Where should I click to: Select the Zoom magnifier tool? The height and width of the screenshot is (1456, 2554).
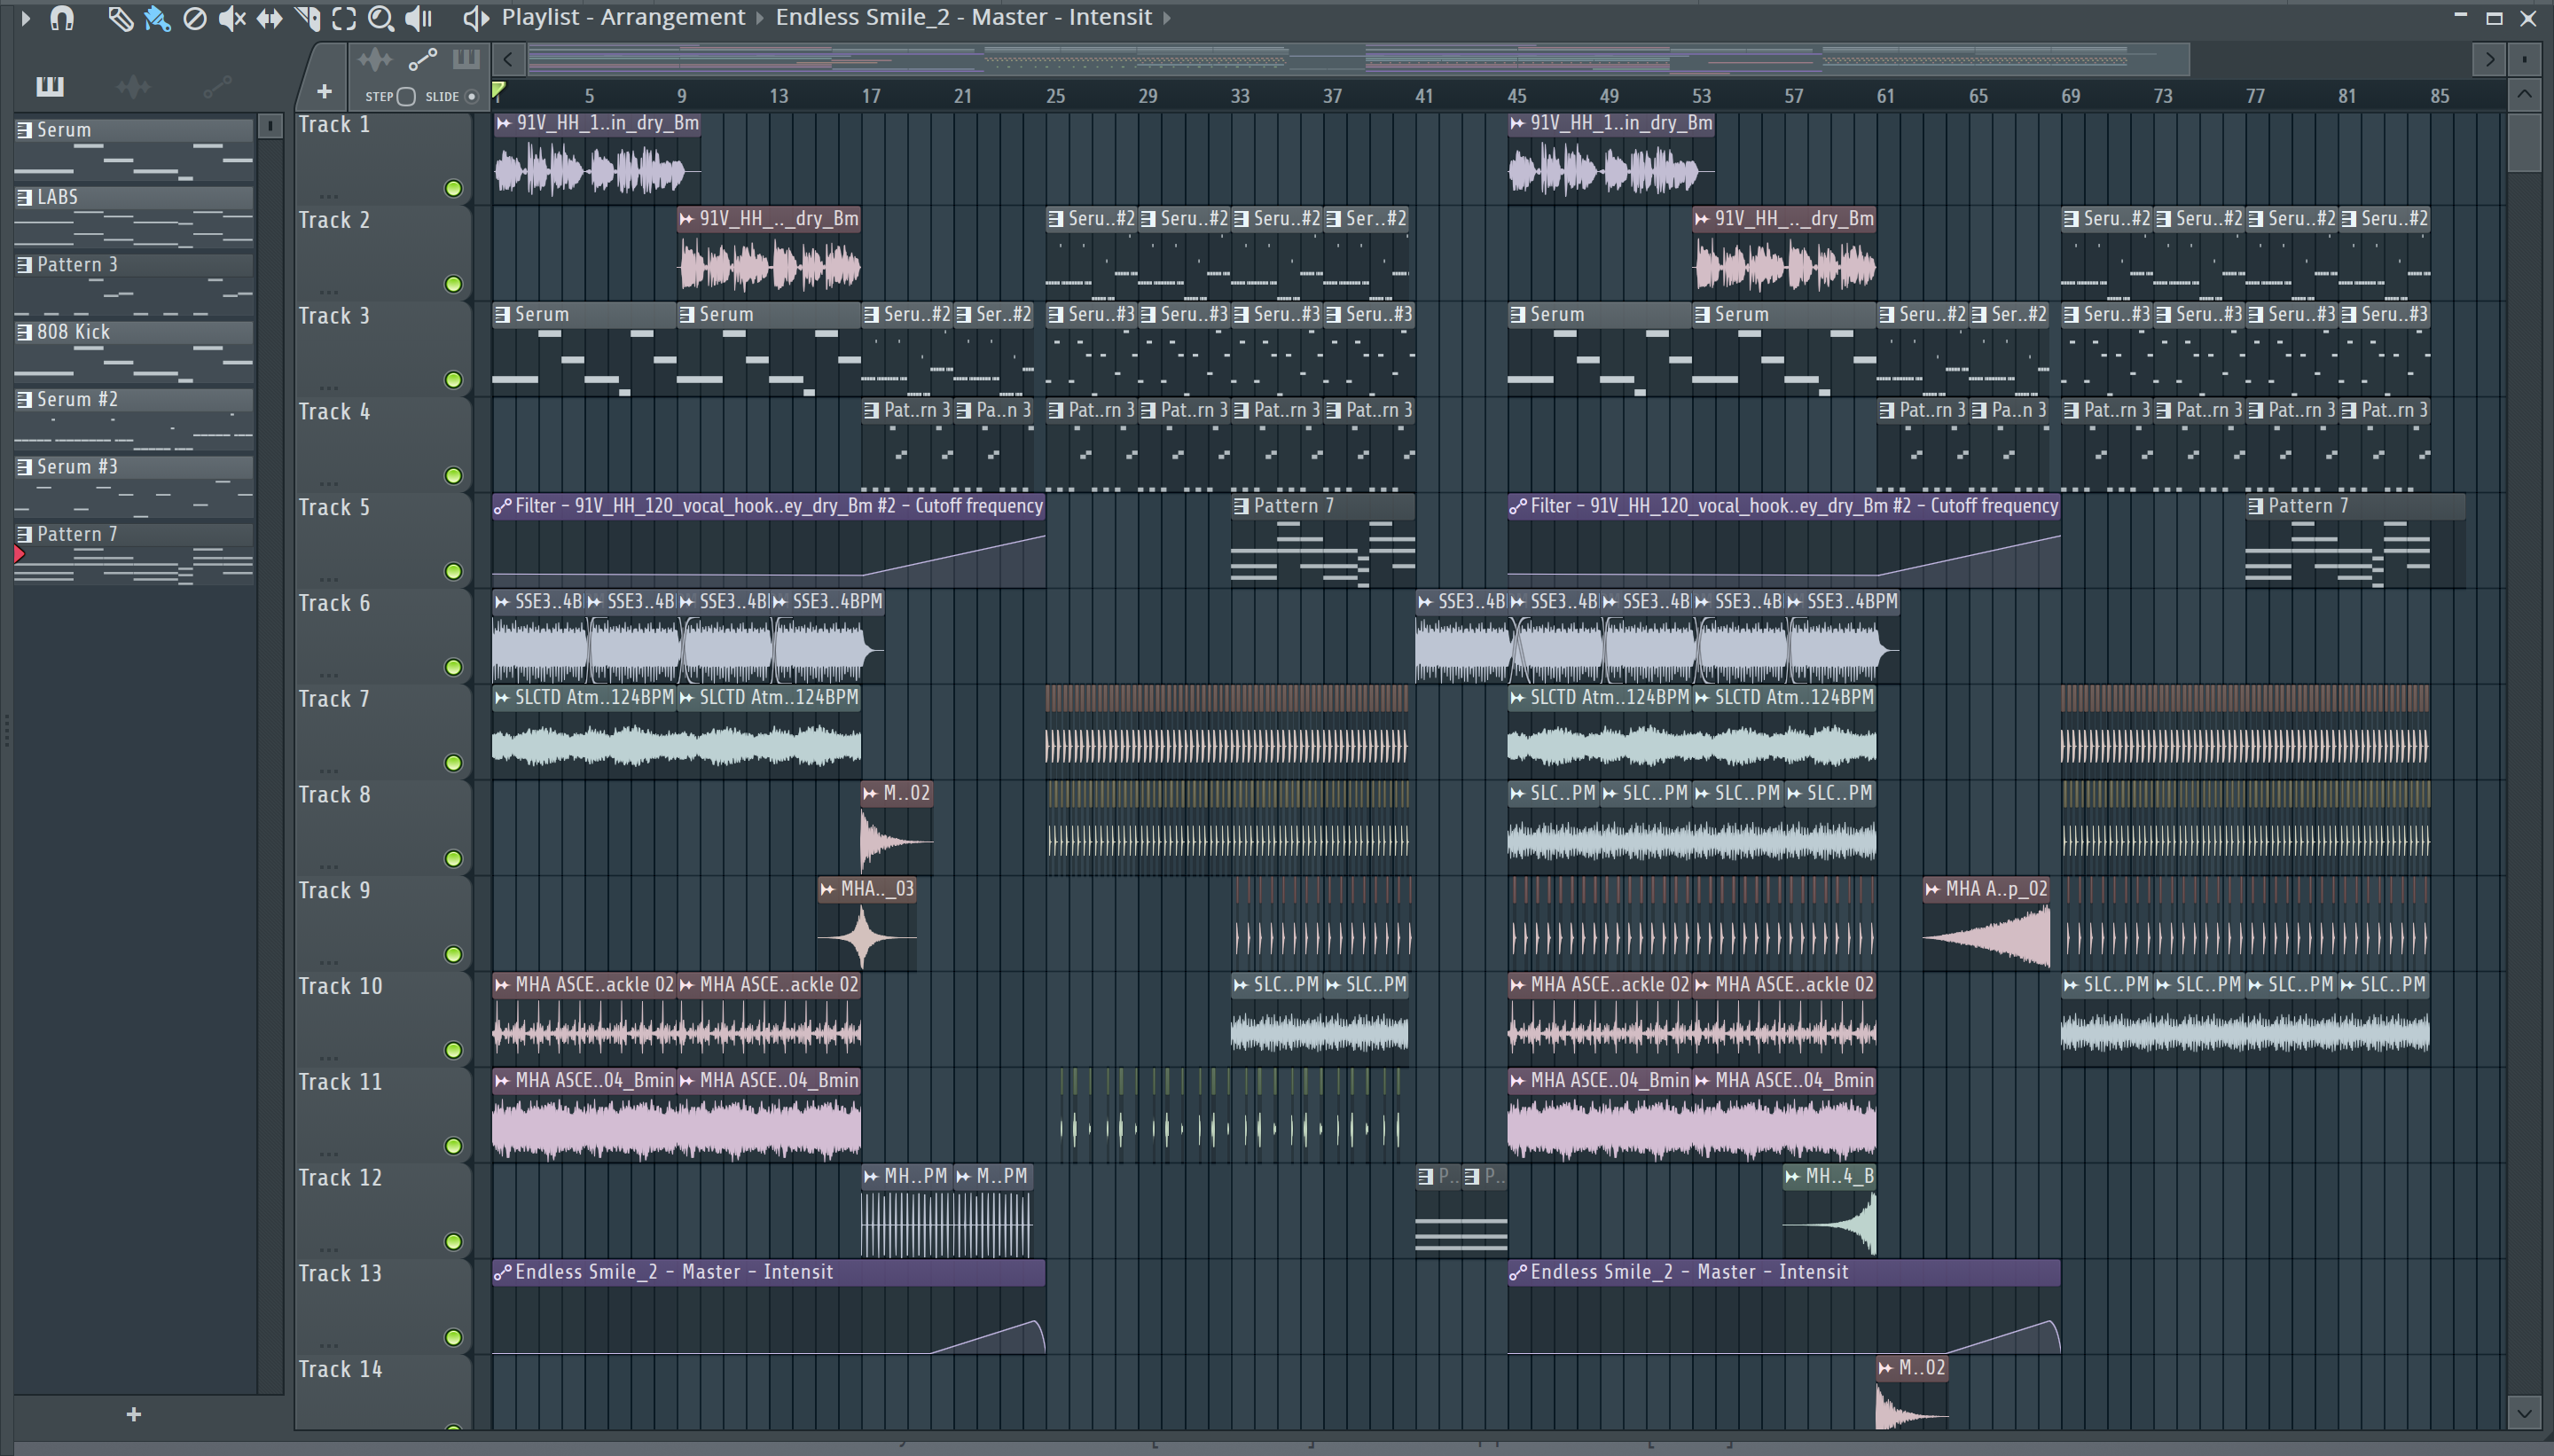(x=381, y=18)
